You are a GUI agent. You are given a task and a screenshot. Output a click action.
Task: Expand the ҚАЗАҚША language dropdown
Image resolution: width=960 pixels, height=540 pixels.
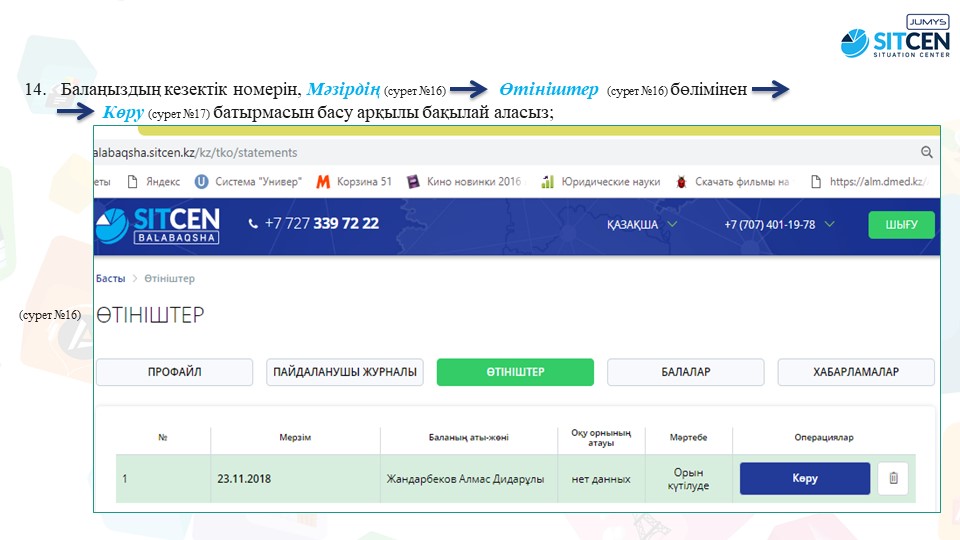point(641,225)
